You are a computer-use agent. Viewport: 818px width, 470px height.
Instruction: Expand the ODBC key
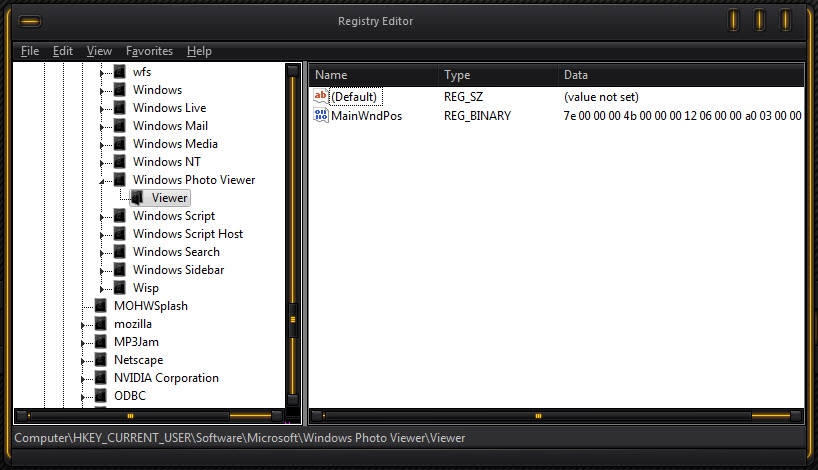(x=83, y=397)
